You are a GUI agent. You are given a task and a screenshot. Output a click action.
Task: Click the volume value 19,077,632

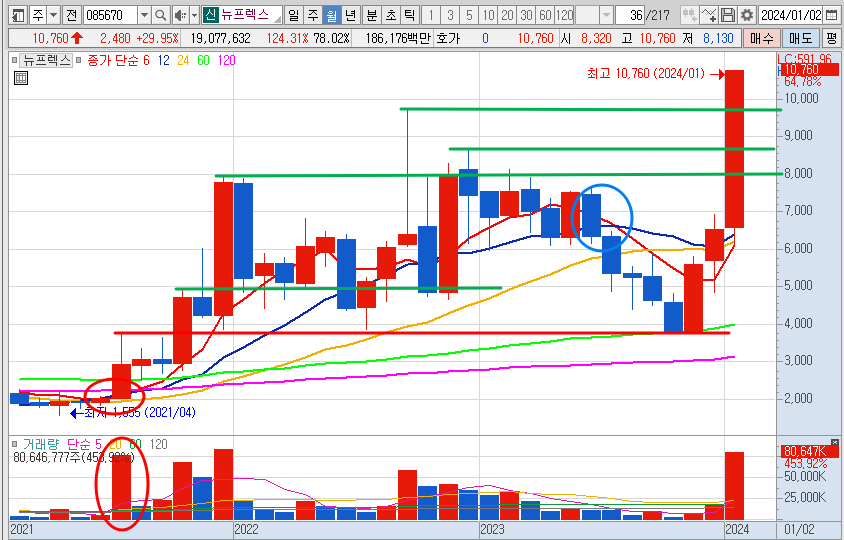click(x=221, y=38)
